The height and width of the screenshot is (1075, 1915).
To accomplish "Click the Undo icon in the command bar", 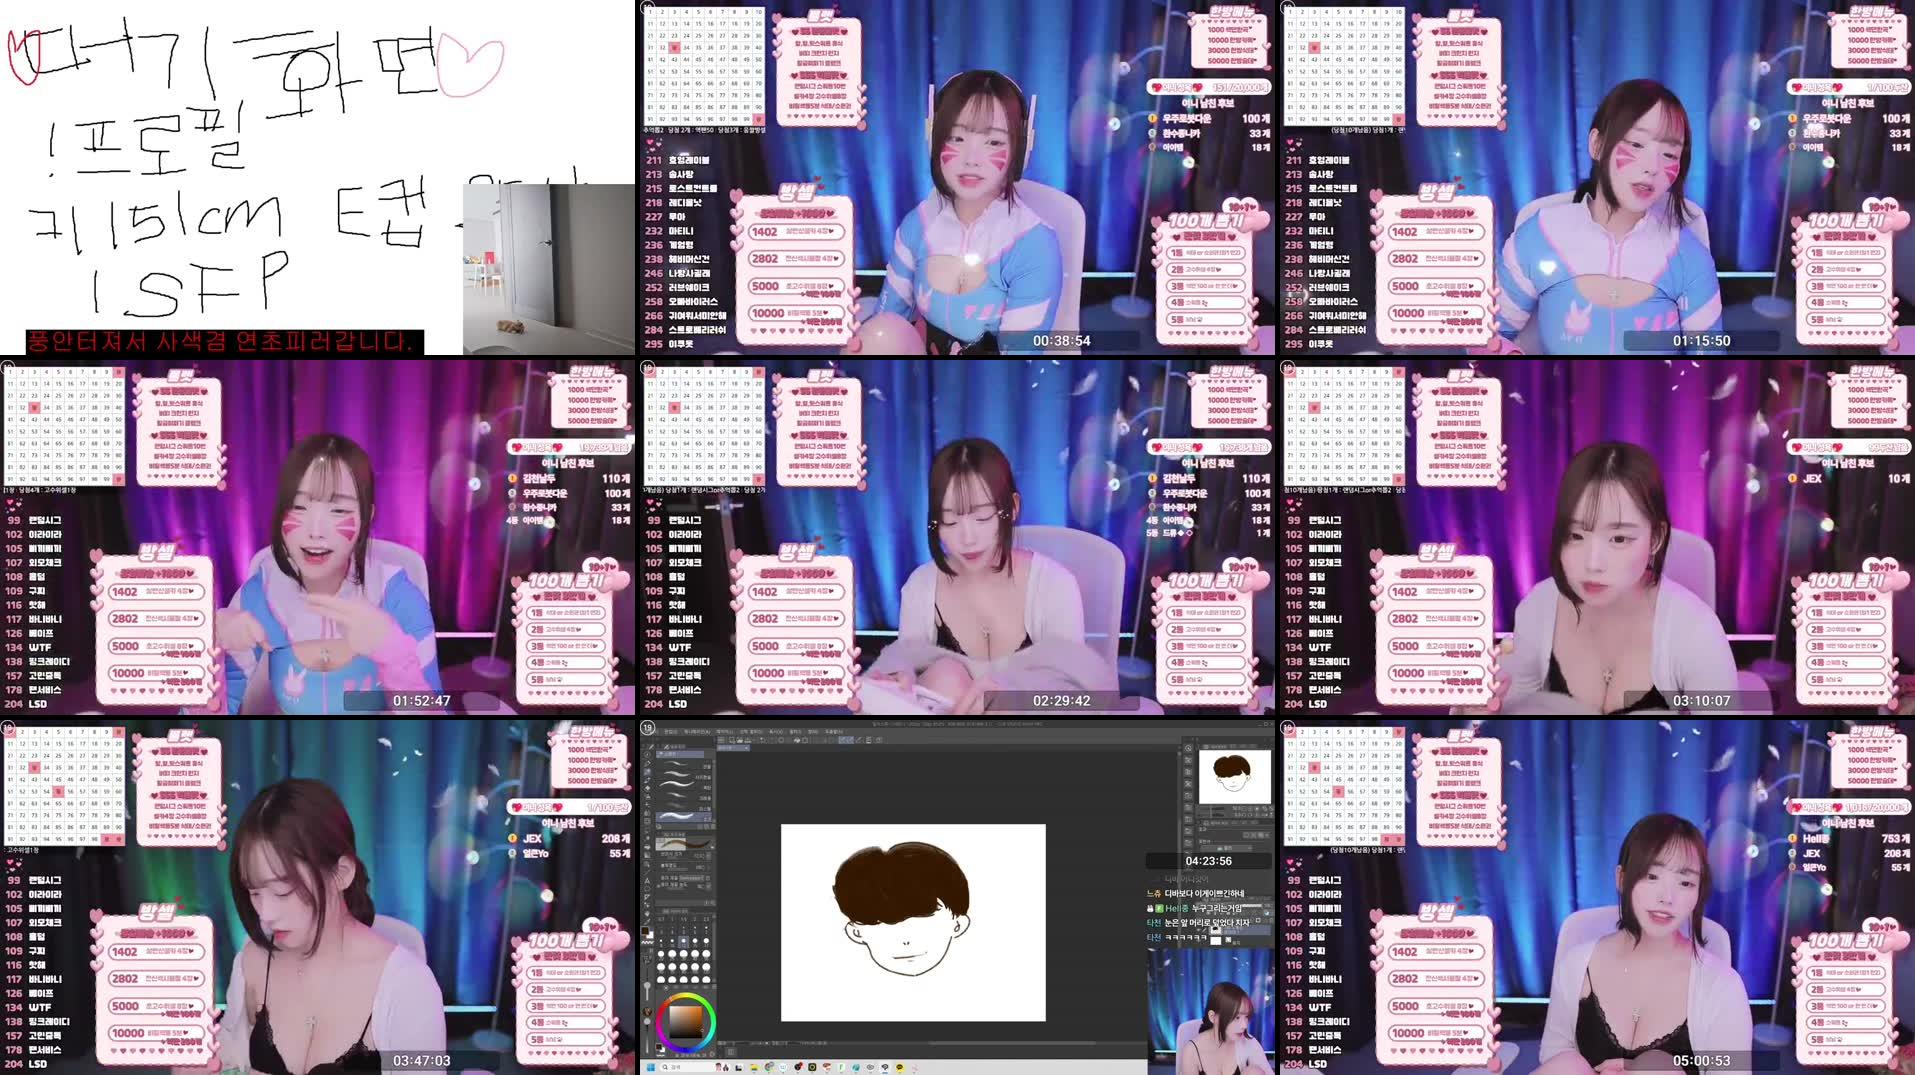I will pos(763,740).
